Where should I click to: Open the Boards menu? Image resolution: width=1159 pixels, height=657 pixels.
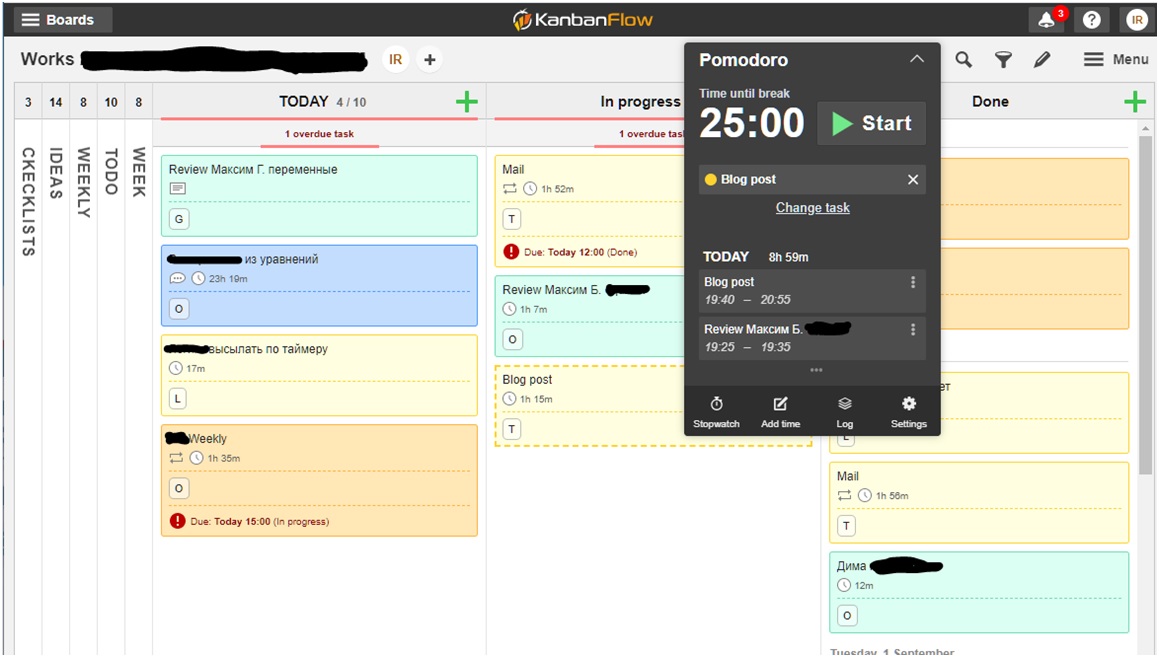point(62,20)
